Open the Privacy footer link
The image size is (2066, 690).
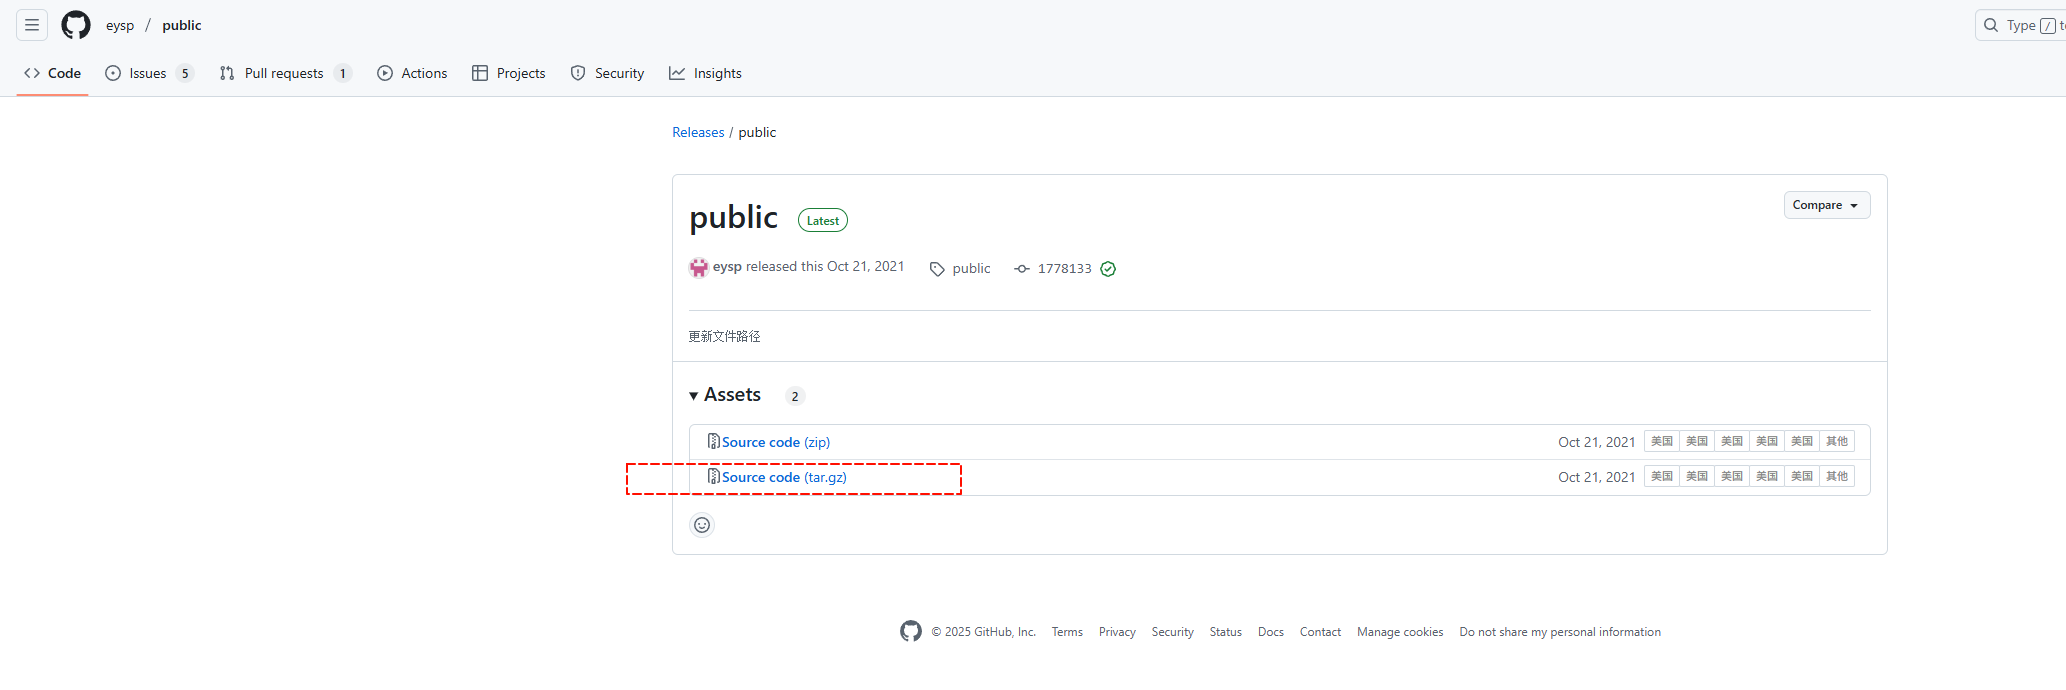pos(1117,632)
